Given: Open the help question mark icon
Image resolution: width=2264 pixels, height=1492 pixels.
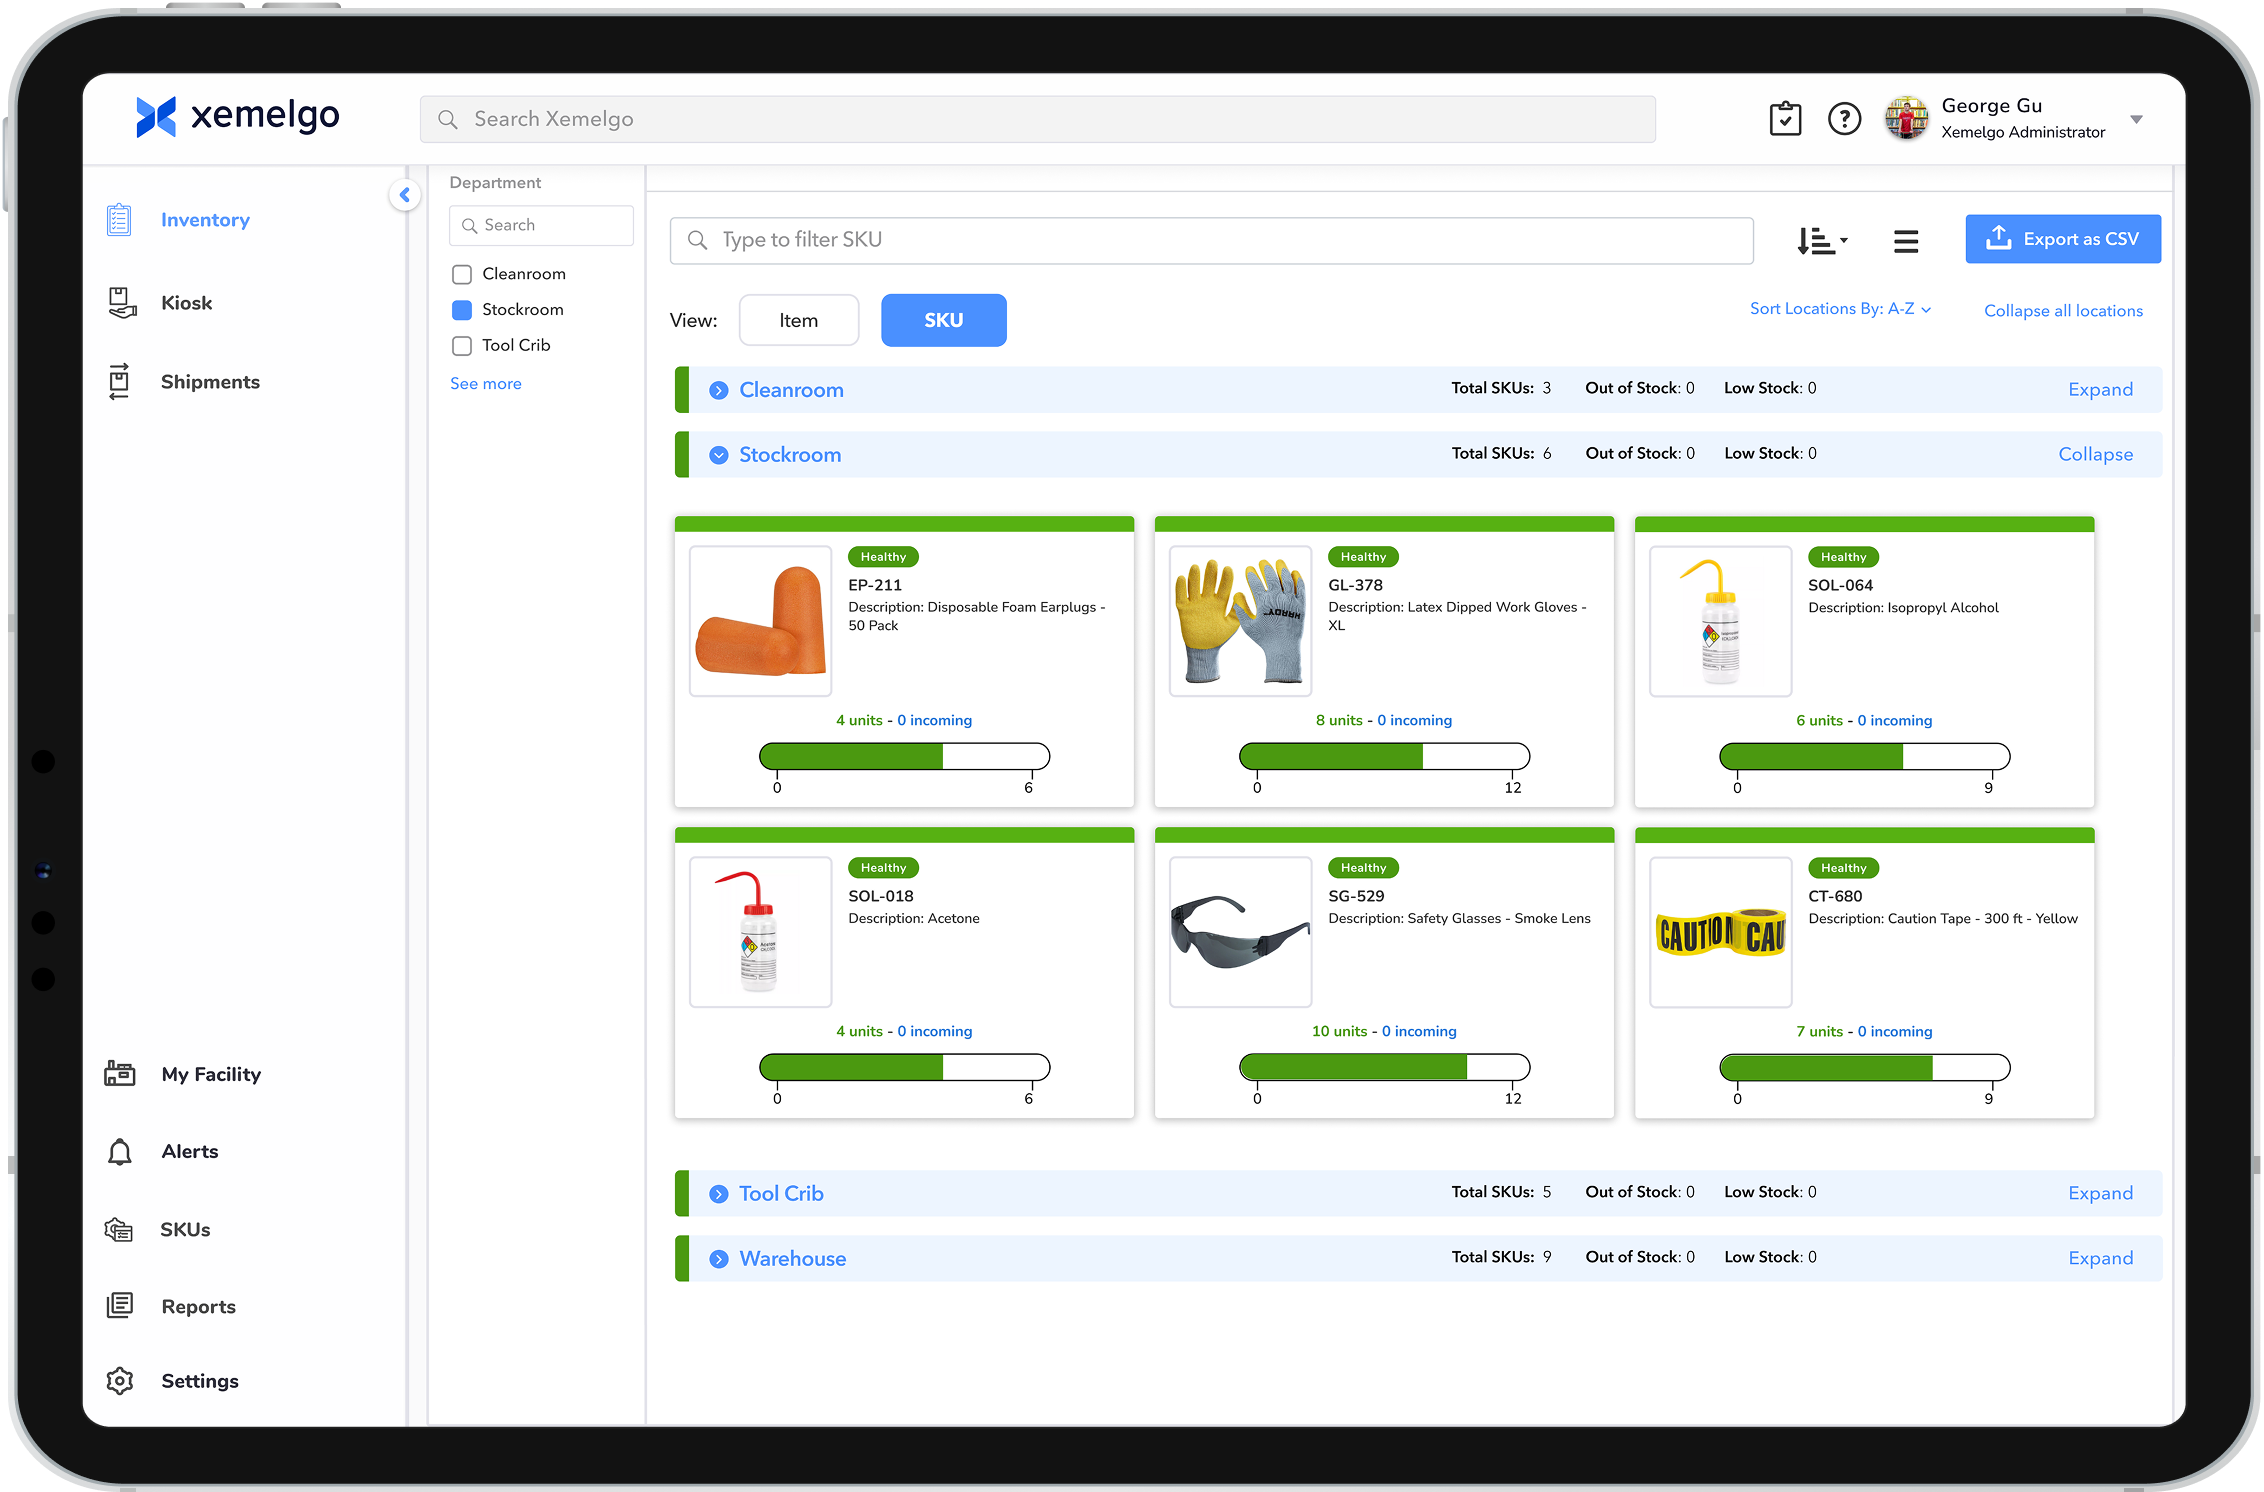Looking at the screenshot, I should (x=1844, y=119).
